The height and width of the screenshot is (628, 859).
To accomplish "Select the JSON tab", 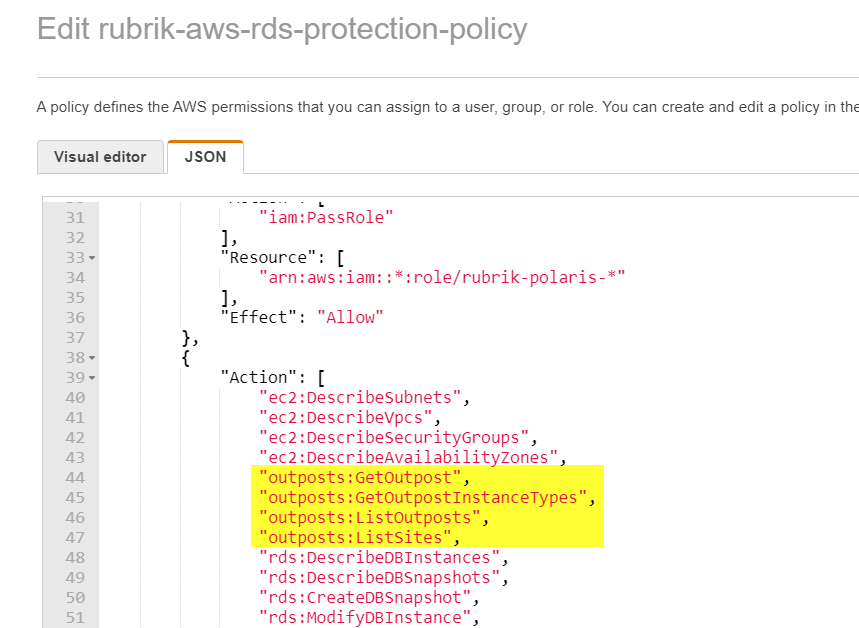I will tap(205, 157).
